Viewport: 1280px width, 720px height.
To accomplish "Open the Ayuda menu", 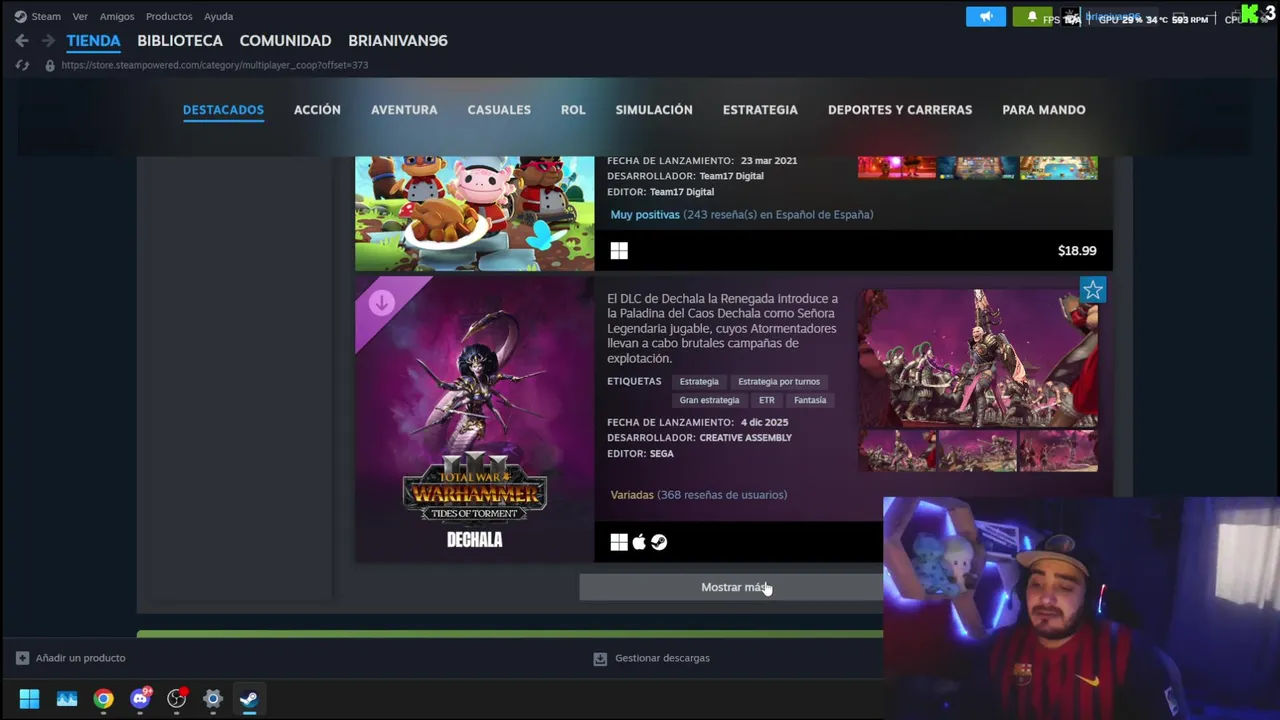I will 218,16.
